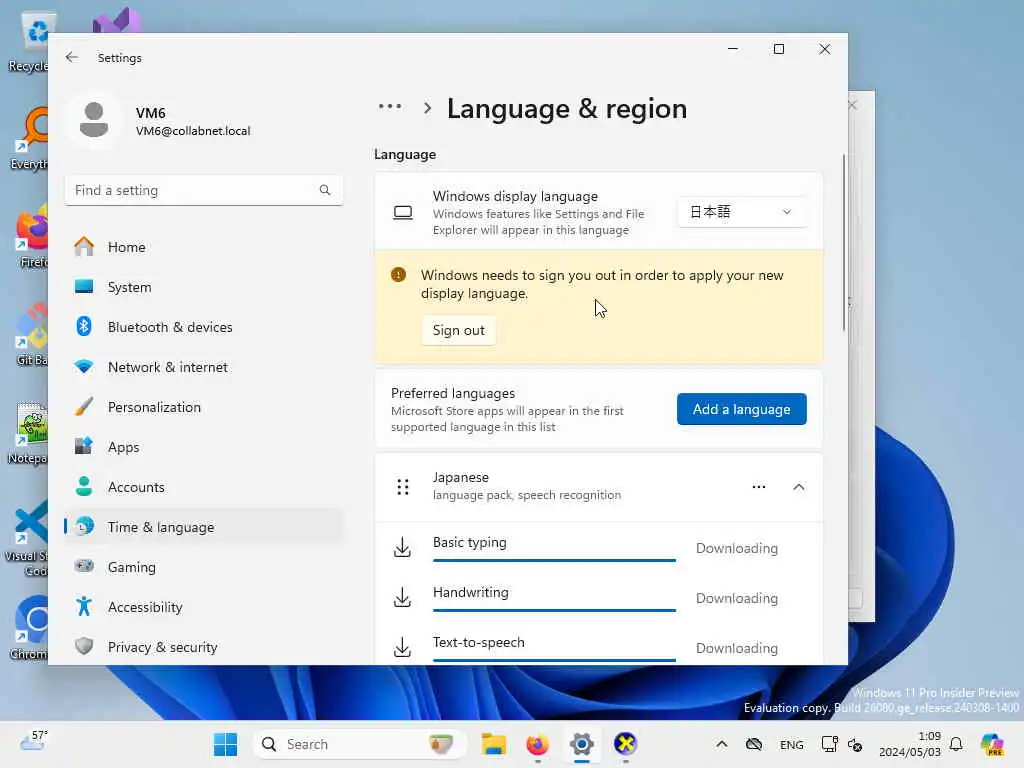The image size is (1024, 768).
Task: Click the yellow X app taskbar icon
Action: click(x=625, y=744)
